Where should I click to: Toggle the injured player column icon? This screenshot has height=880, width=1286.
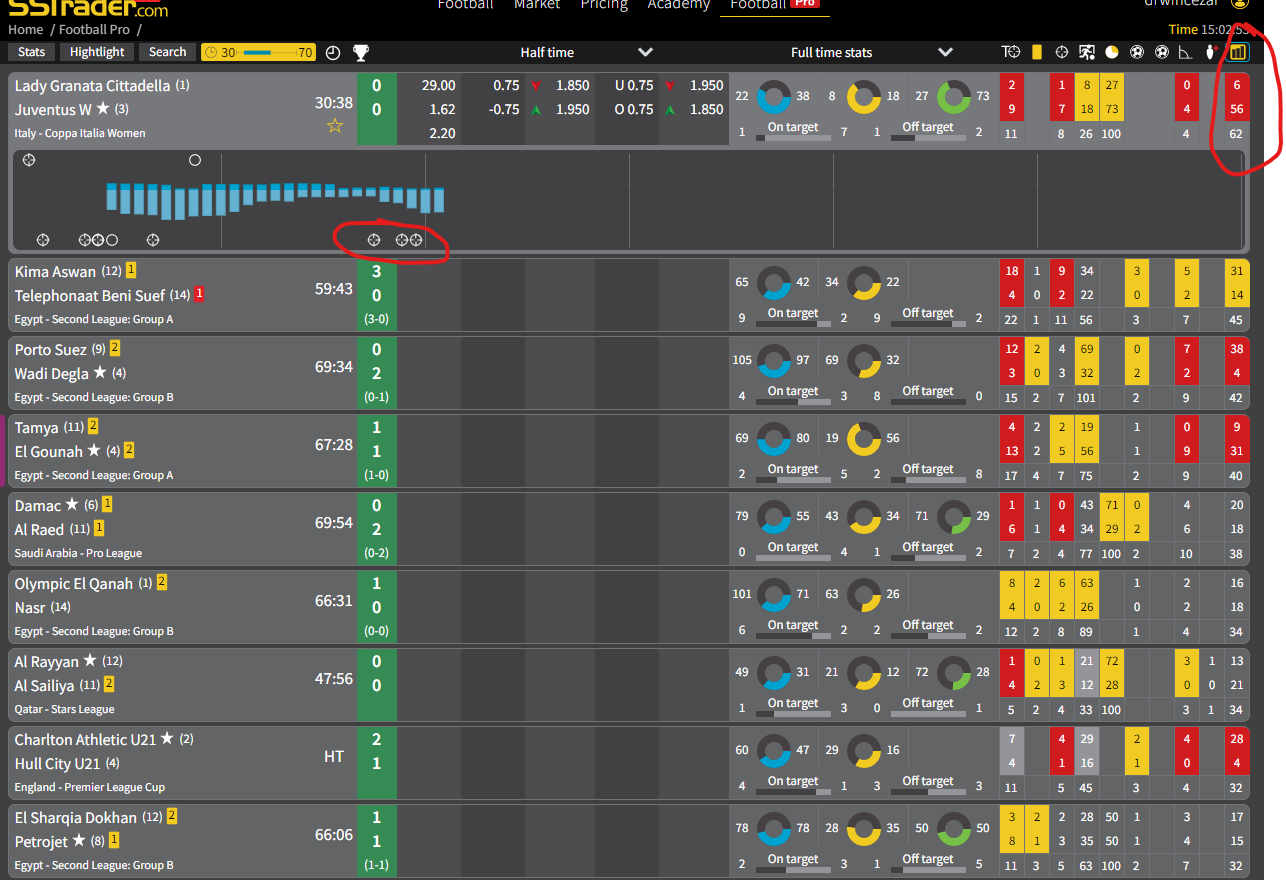pyautogui.click(x=1211, y=52)
